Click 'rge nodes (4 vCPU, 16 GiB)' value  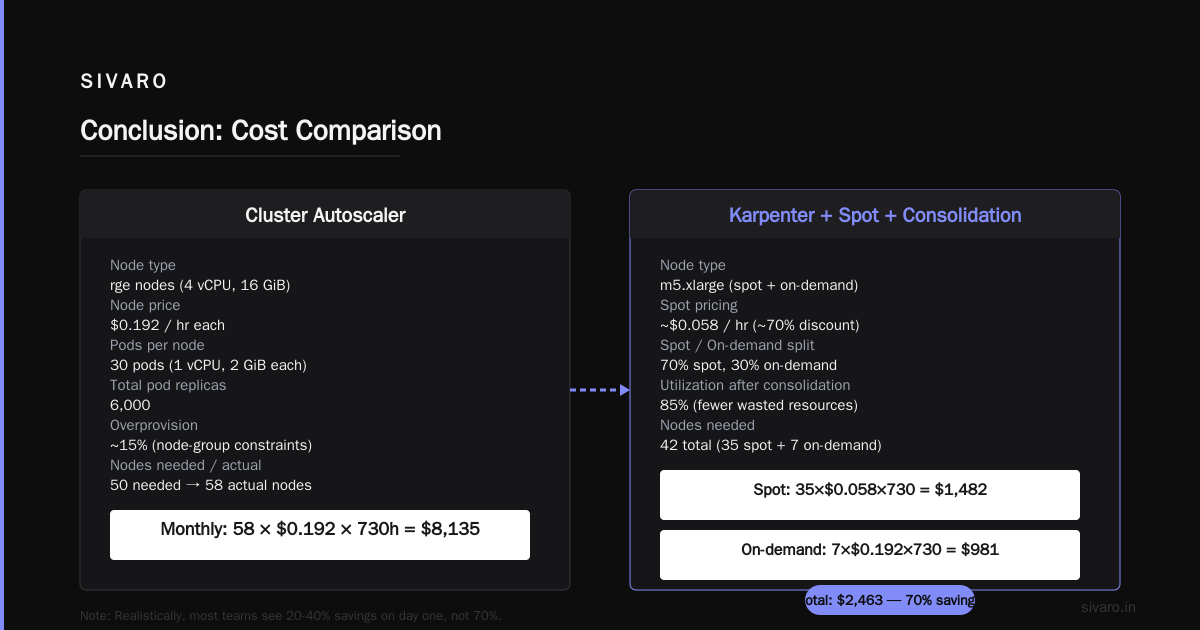click(200, 285)
